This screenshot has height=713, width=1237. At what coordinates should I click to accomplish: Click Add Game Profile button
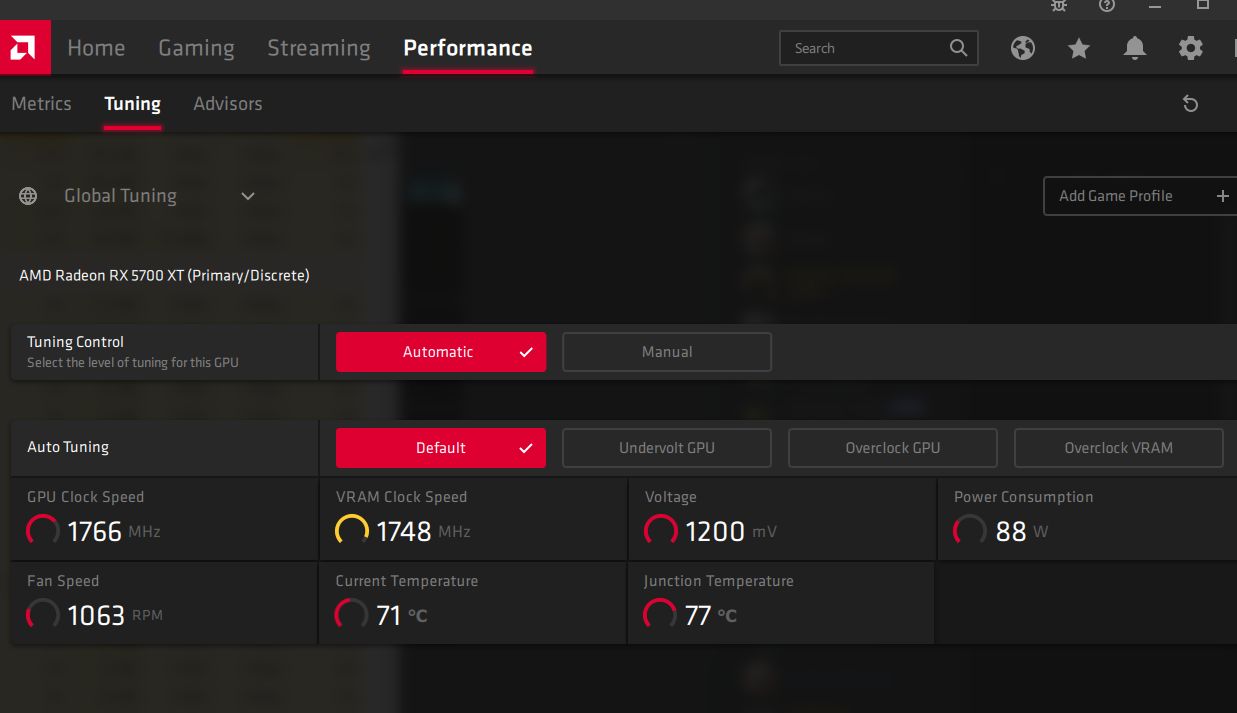pos(1139,196)
